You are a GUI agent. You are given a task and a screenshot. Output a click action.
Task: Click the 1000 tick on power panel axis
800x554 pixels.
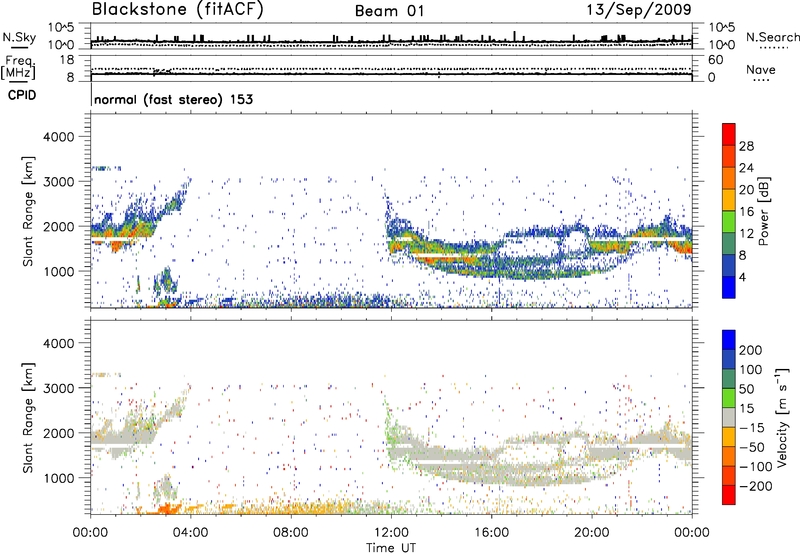tap(58, 271)
